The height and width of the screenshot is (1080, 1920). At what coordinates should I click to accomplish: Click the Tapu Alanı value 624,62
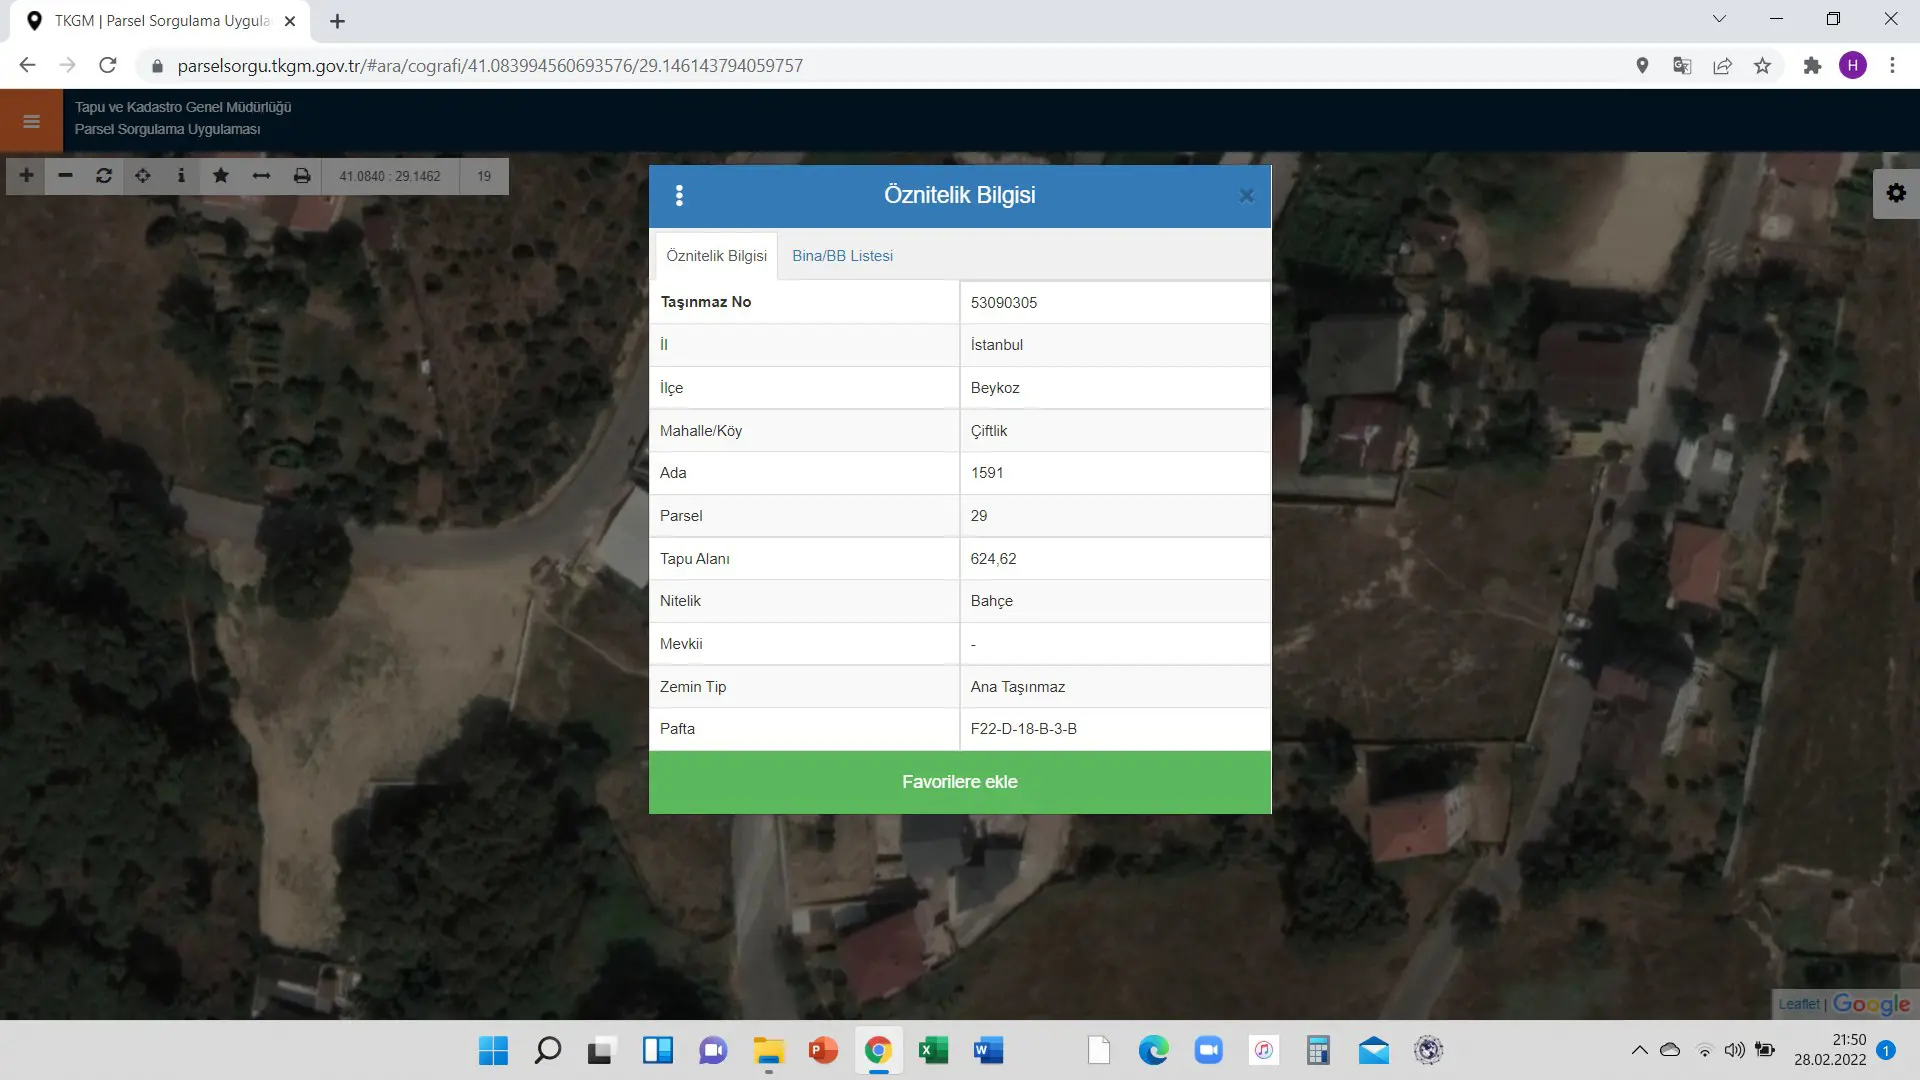993,559
